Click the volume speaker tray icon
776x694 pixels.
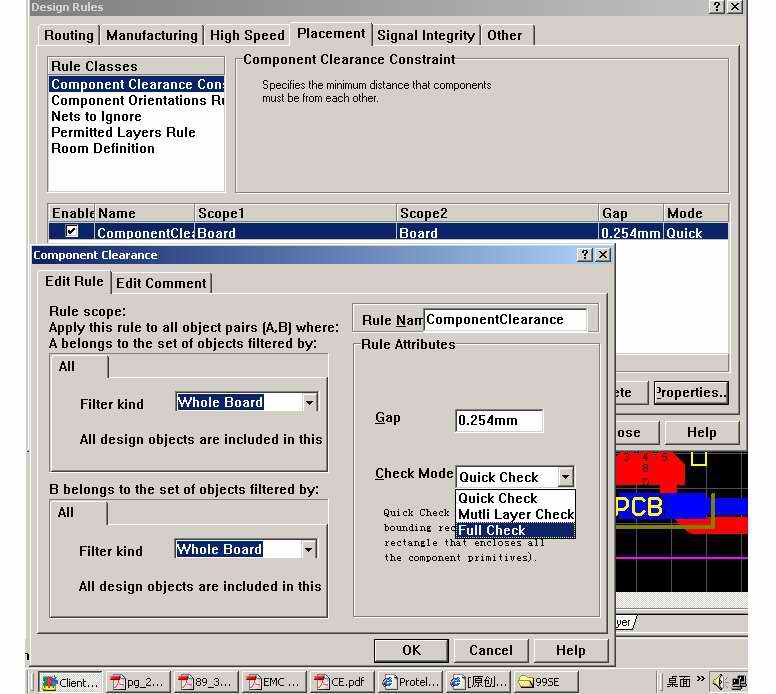pyautogui.click(x=718, y=682)
